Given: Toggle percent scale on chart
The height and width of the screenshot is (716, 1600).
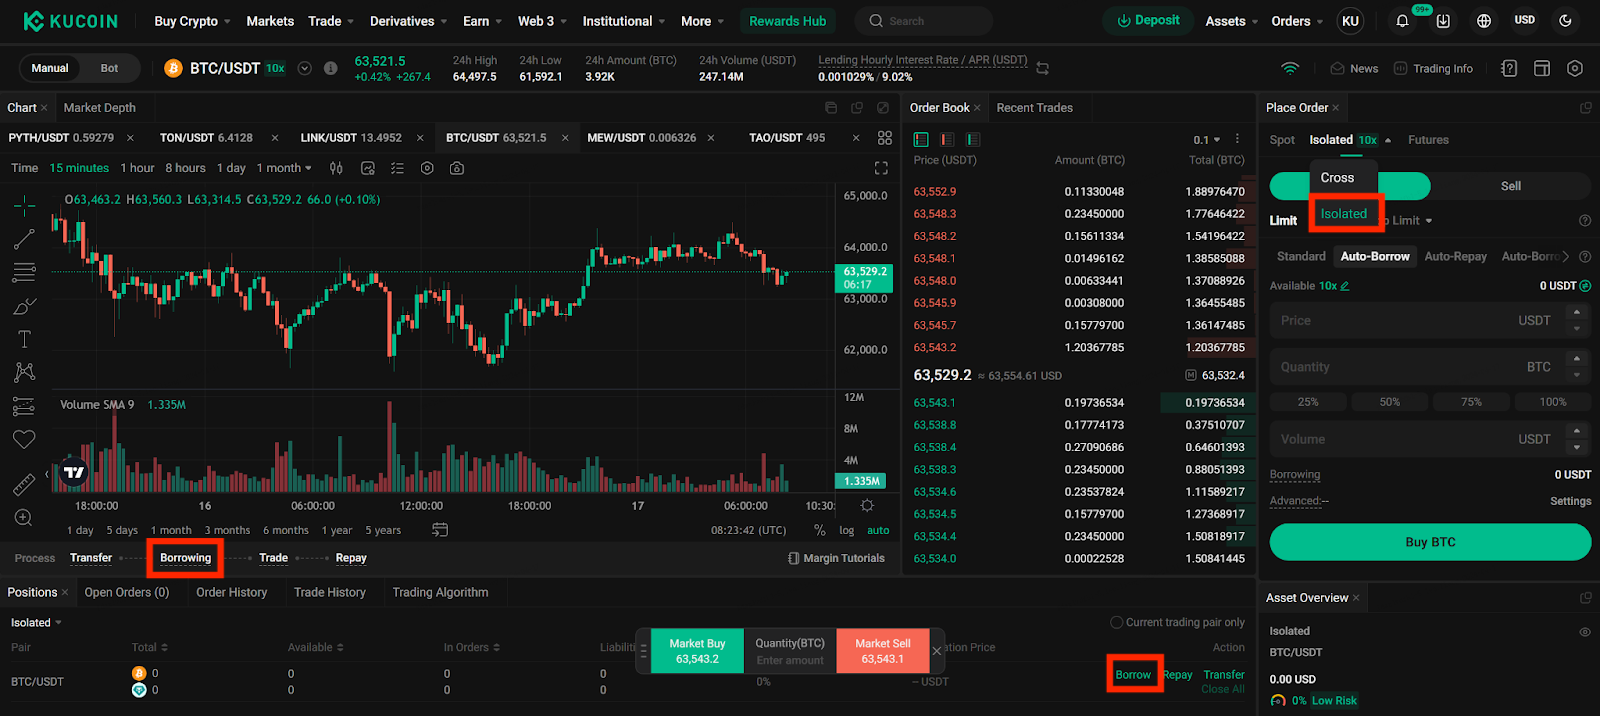Looking at the screenshot, I should pos(820,531).
